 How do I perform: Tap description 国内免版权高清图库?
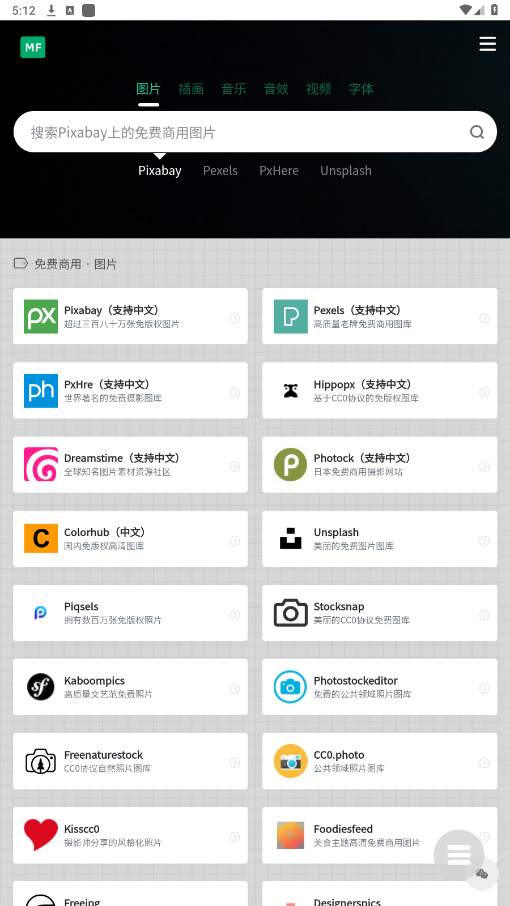click(104, 546)
